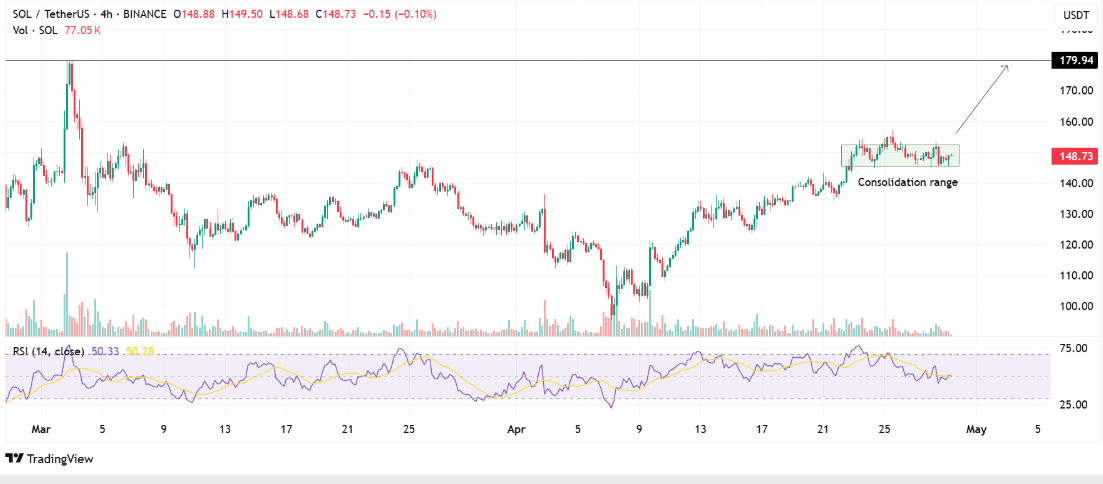Screen dimensions: 1103x484
Task: Click the Mar date label on time axis
Action: click(39, 428)
